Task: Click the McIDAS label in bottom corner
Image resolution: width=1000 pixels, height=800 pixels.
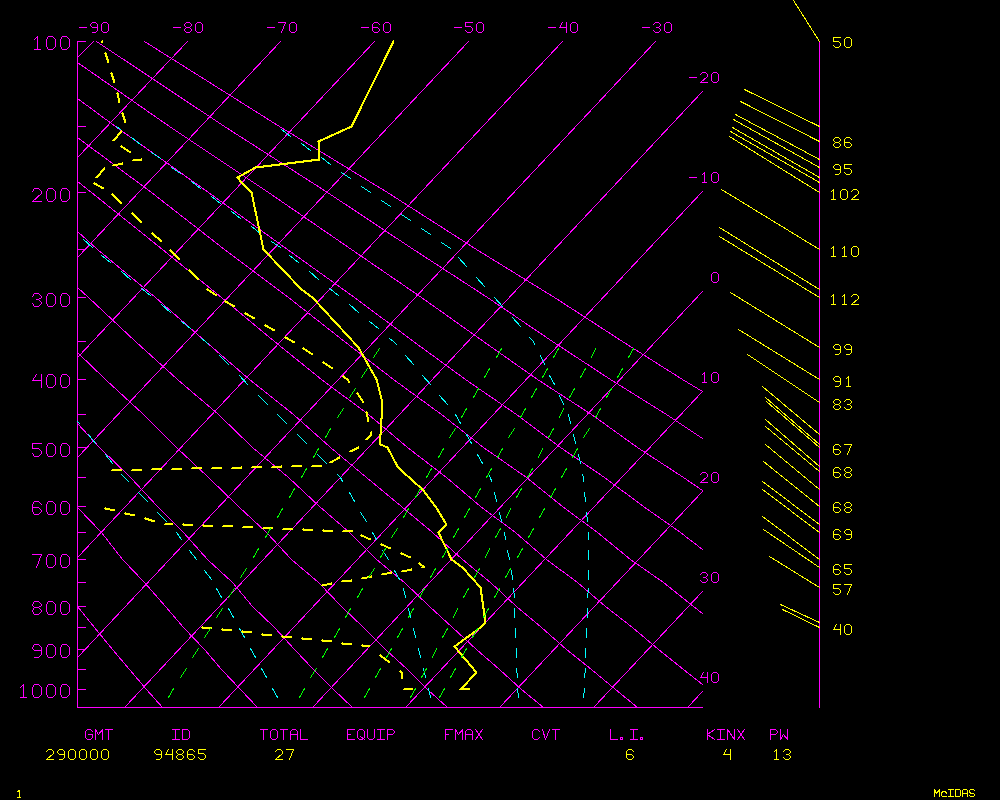Action: pyautogui.click(x=954, y=793)
